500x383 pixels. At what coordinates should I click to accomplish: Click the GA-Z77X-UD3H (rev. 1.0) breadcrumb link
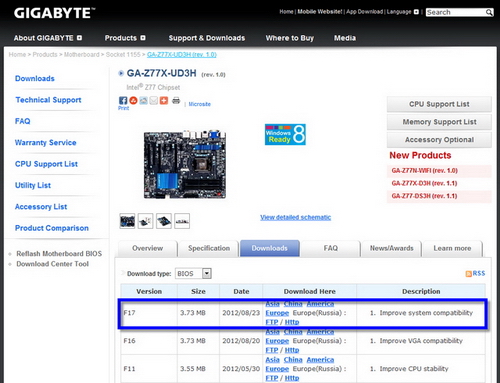(x=182, y=55)
